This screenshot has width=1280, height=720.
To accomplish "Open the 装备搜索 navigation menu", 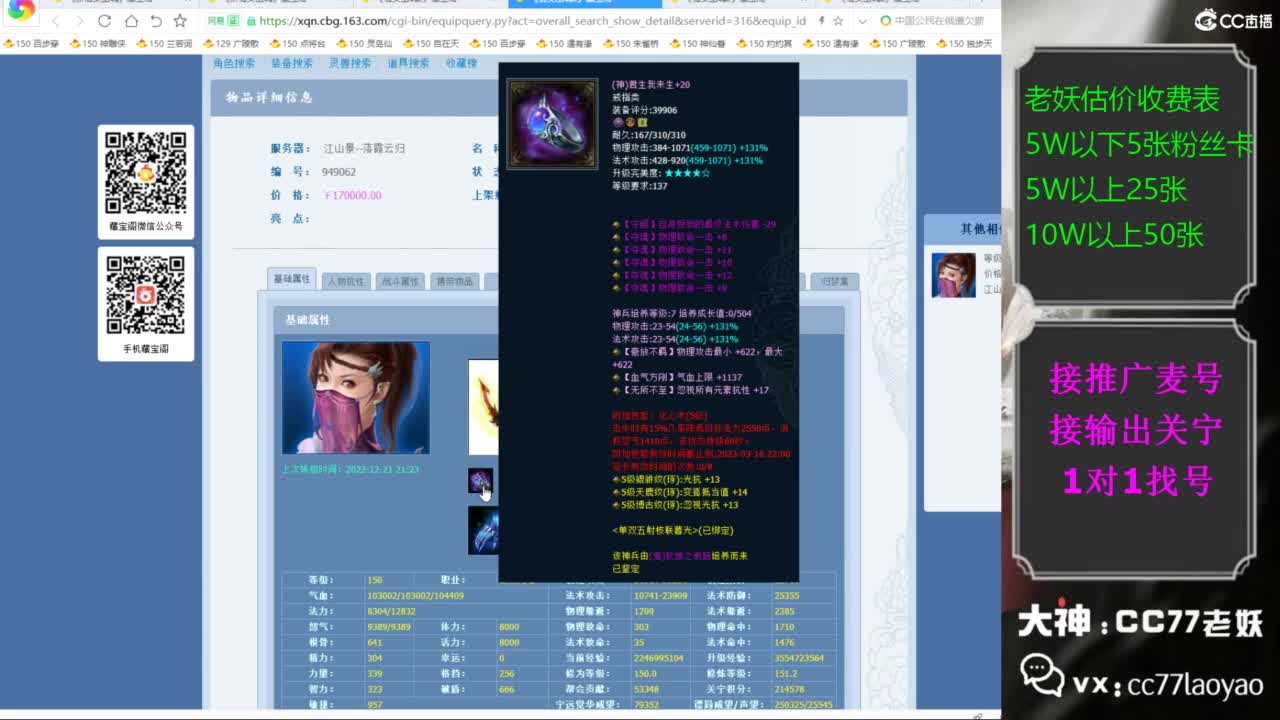I will pos(292,63).
